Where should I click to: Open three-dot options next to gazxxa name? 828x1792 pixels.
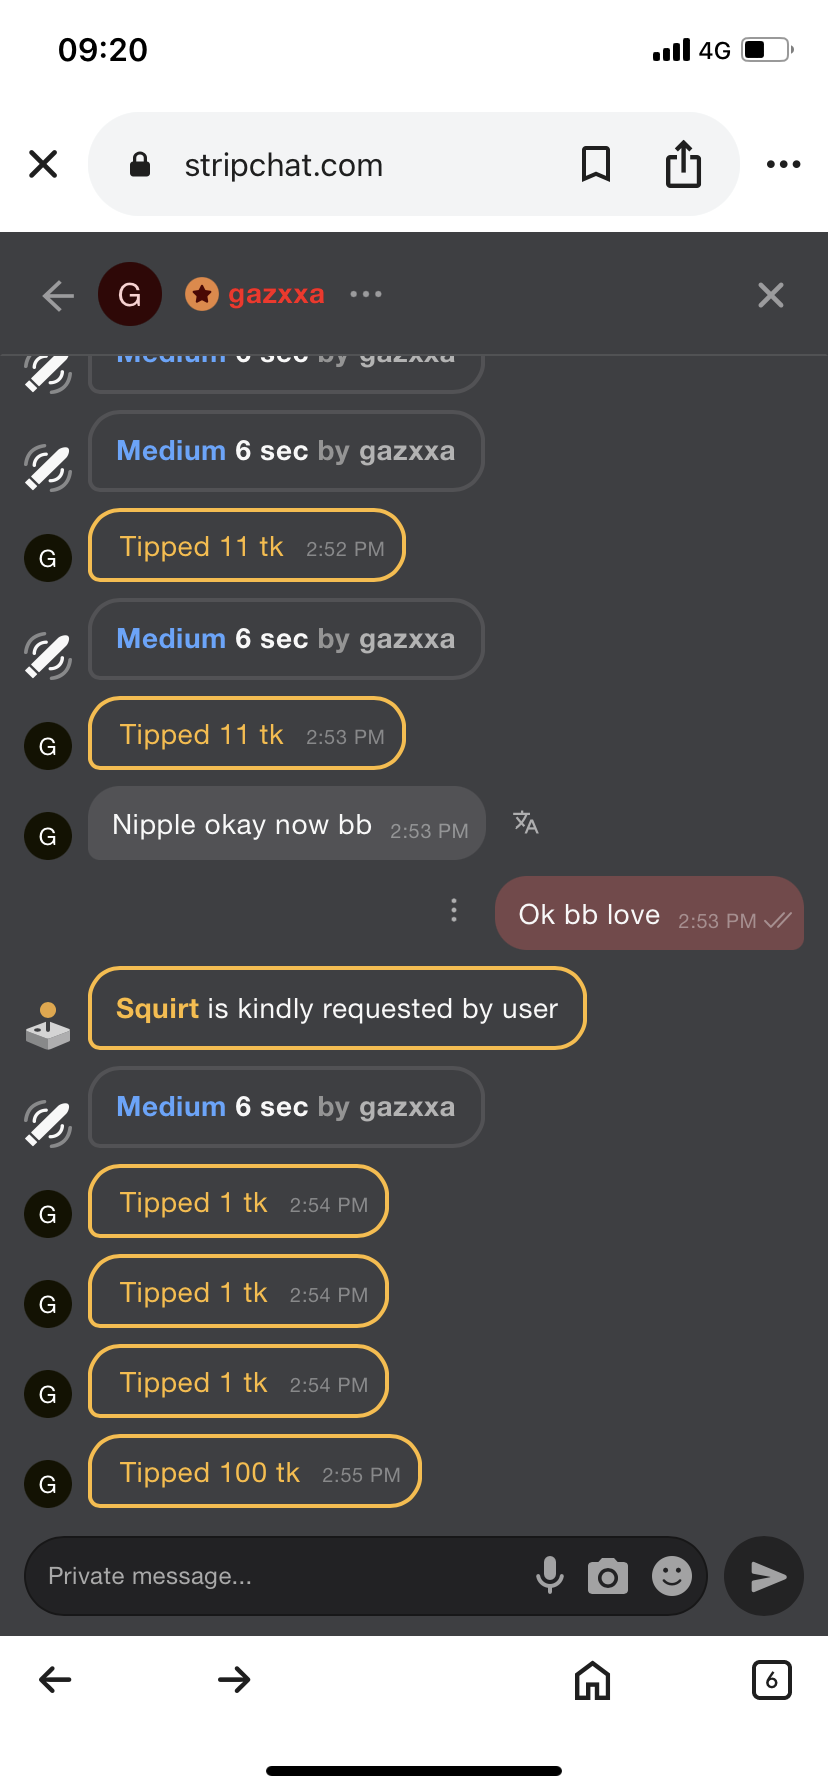366,294
